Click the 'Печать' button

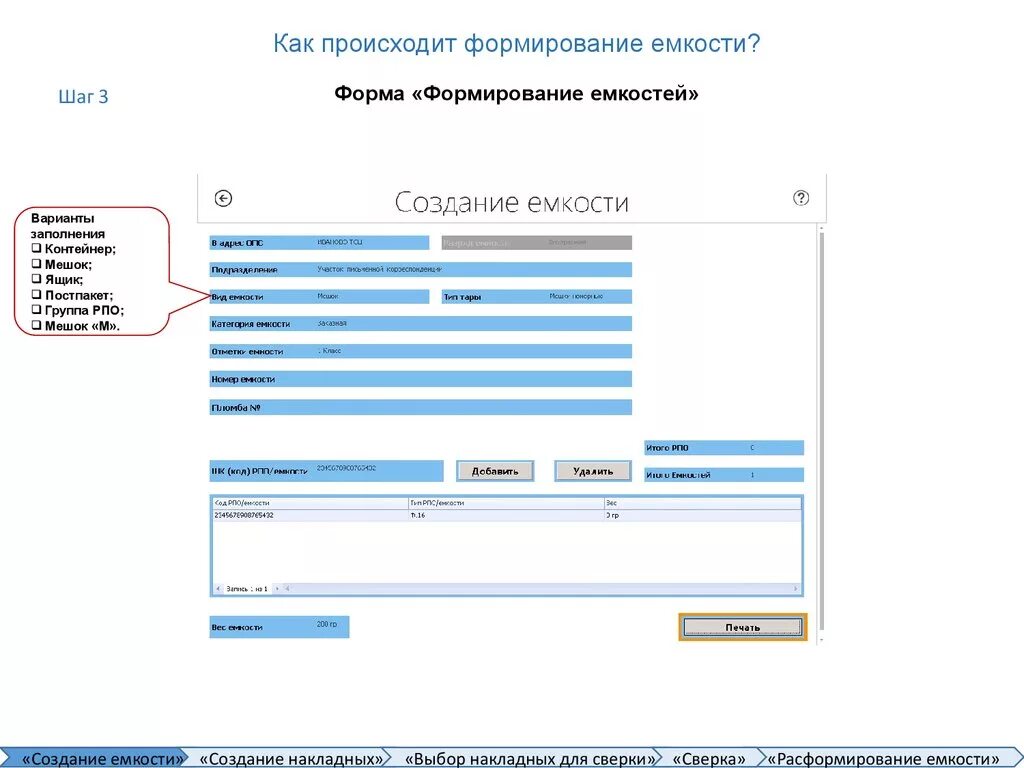coord(743,627)
